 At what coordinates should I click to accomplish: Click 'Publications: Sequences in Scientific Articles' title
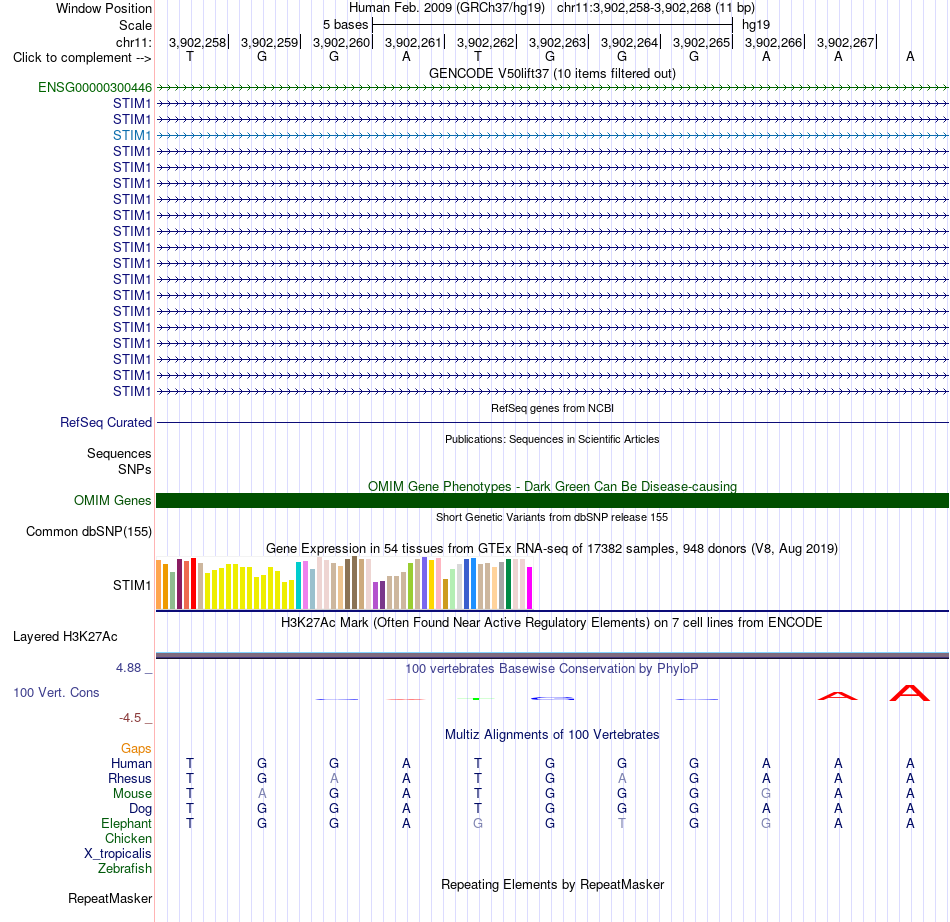pos(552,439)
